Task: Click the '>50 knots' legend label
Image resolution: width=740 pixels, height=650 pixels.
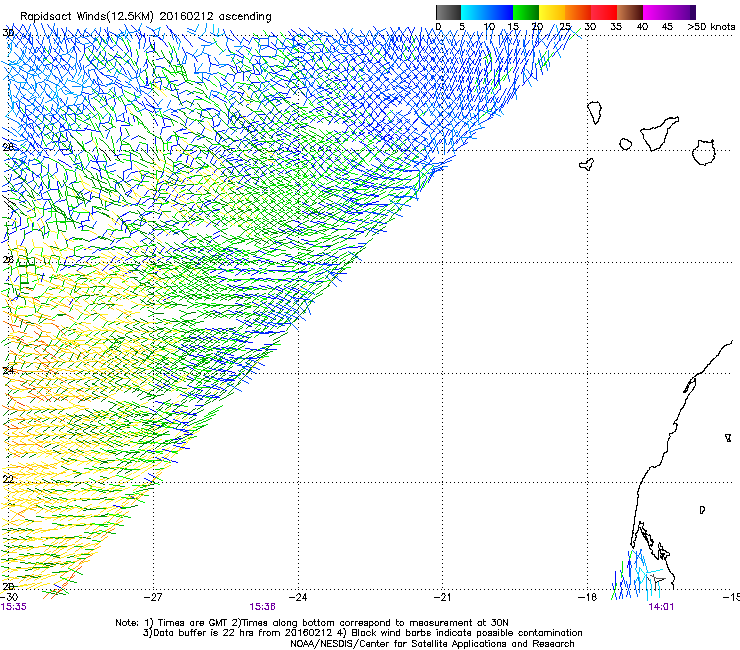Action: click(x=711, y=26)
